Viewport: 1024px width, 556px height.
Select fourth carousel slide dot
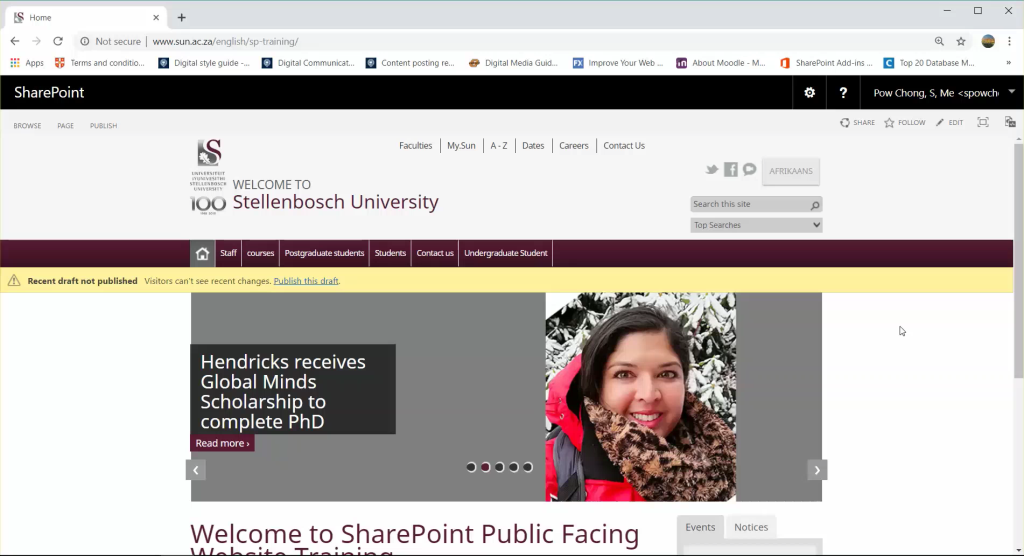click(x=514, y=467)
